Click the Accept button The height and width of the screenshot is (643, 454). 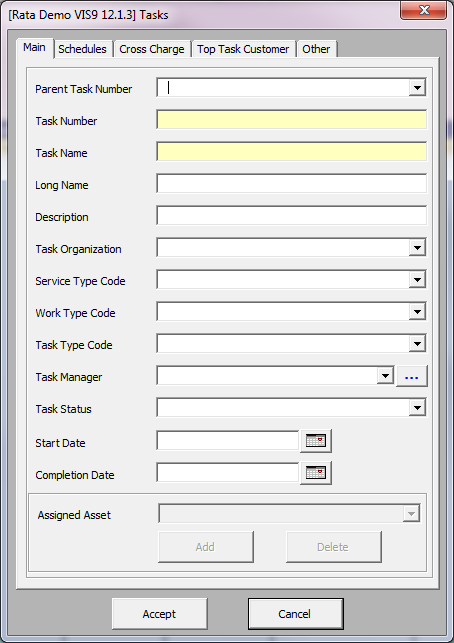point(160,614)
